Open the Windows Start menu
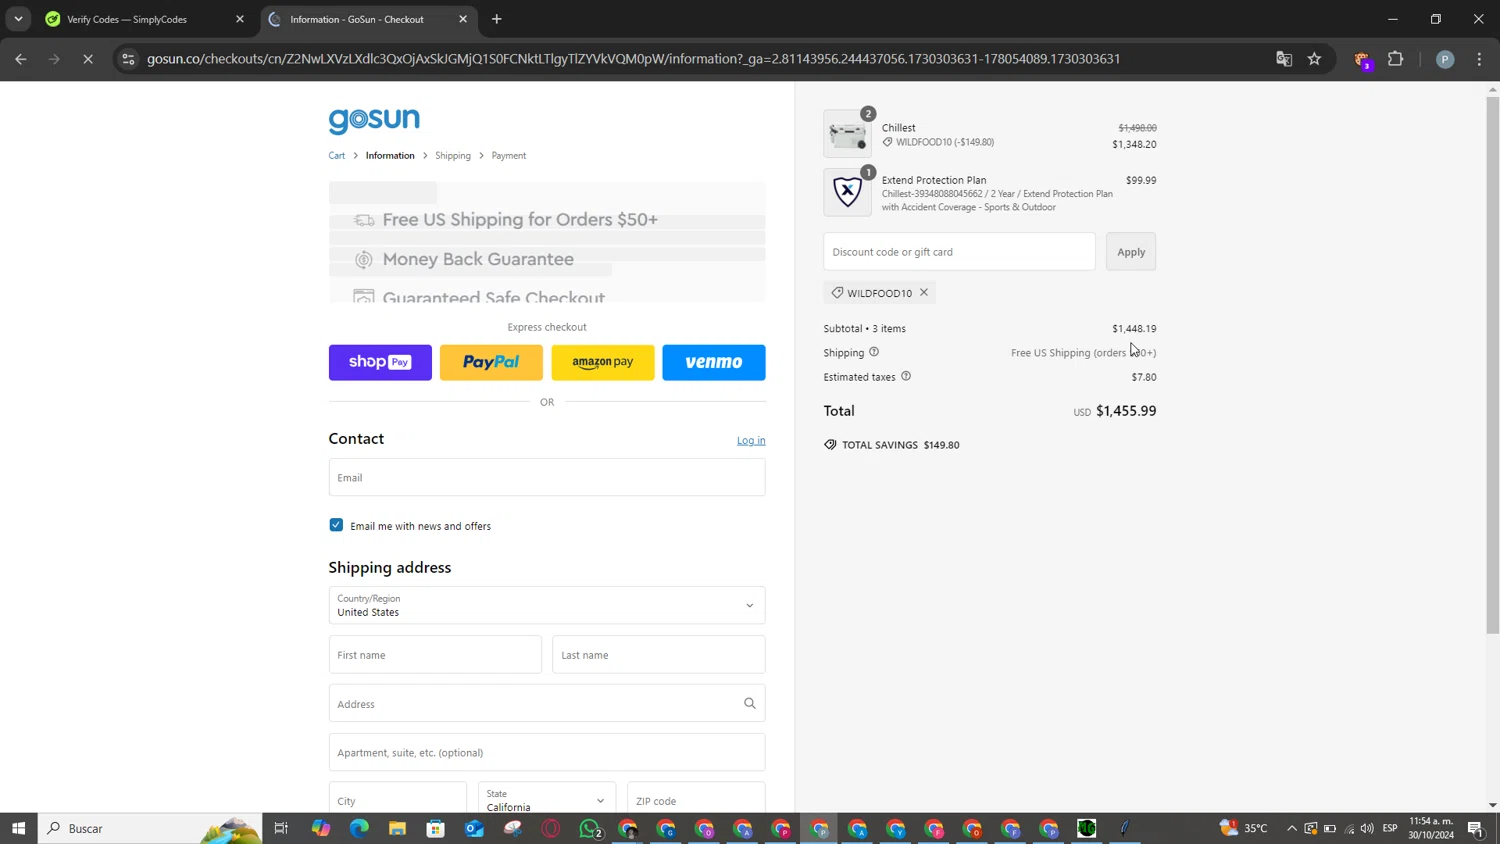This screenshot has height=844, width=1500. (18, 828)
